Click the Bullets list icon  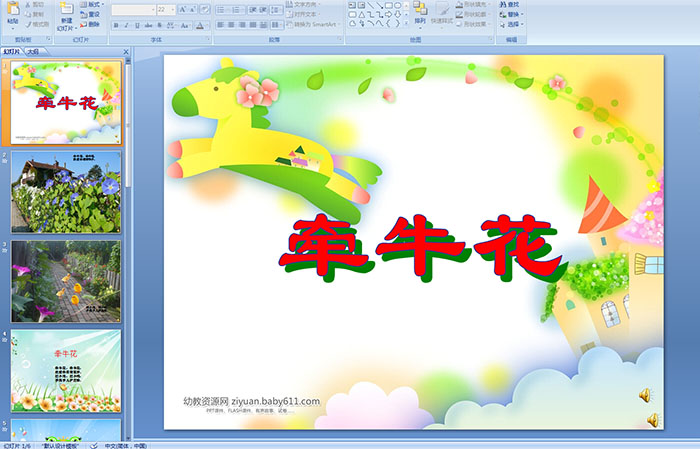(x=222, y=10)
